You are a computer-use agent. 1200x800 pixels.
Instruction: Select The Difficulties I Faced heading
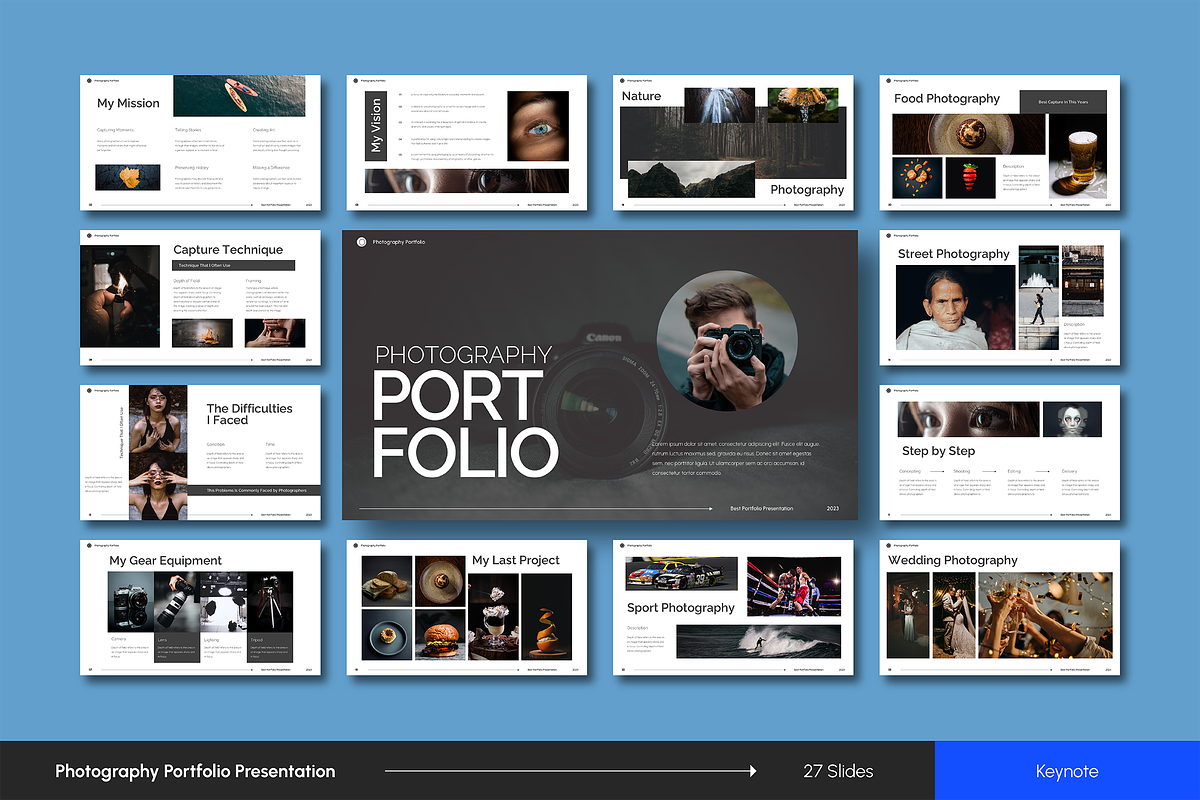point(249,414)
